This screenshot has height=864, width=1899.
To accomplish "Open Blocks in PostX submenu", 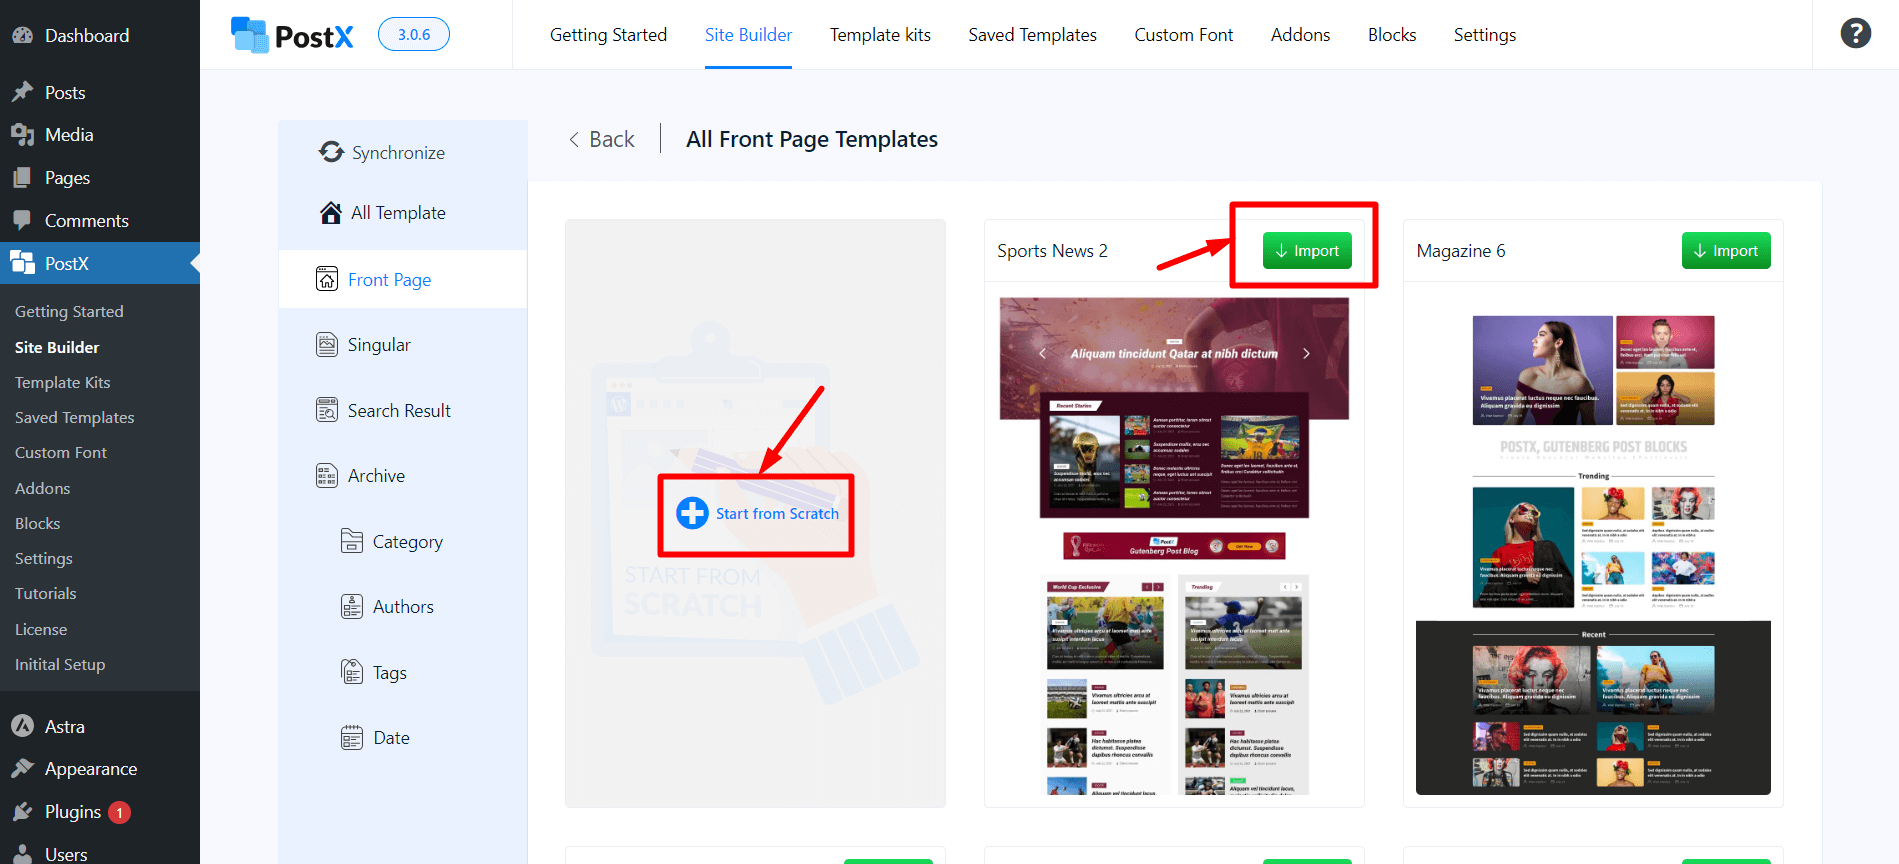I will pos(38,523).
